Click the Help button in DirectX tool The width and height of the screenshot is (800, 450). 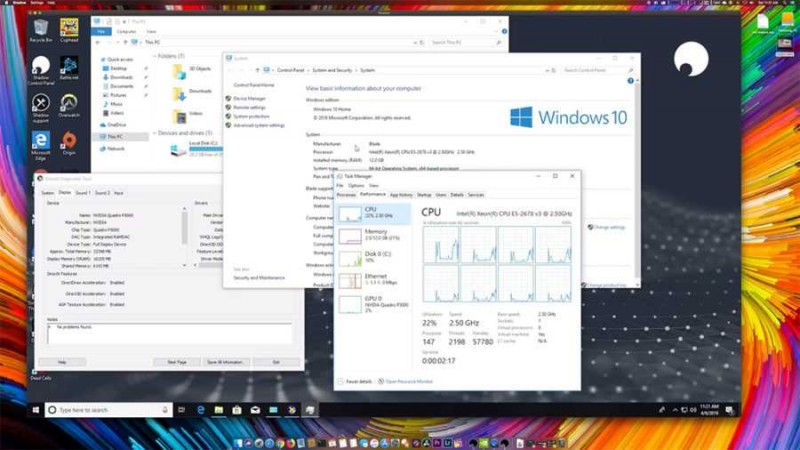tap(62, 362)
